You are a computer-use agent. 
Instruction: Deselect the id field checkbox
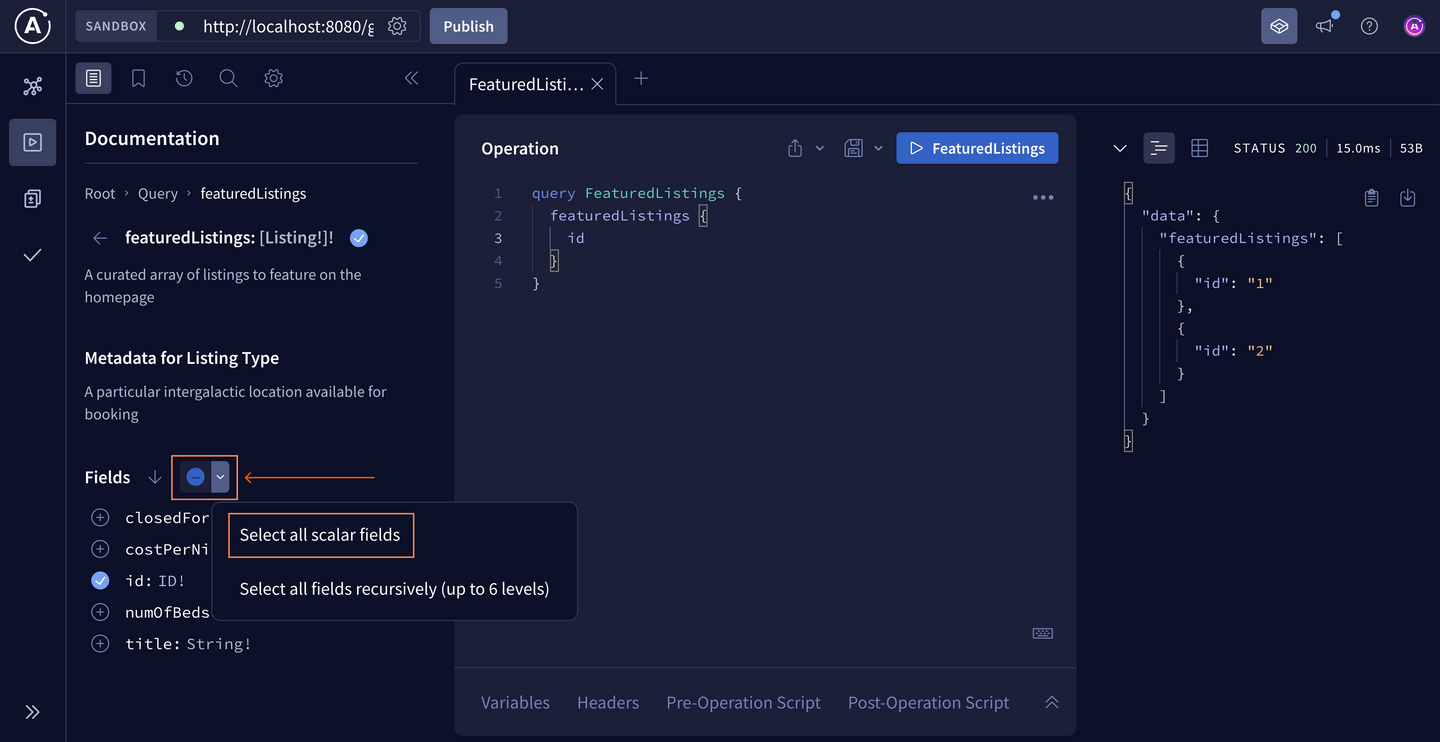[x=99, y=580]
